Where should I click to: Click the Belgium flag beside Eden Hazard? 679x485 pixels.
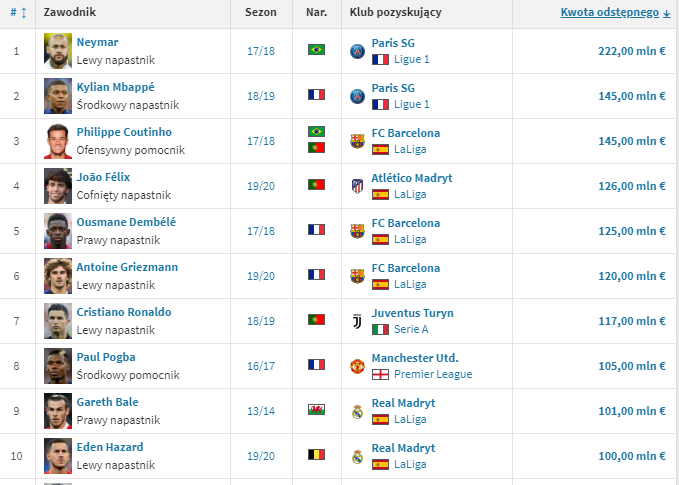coord(317,454)
